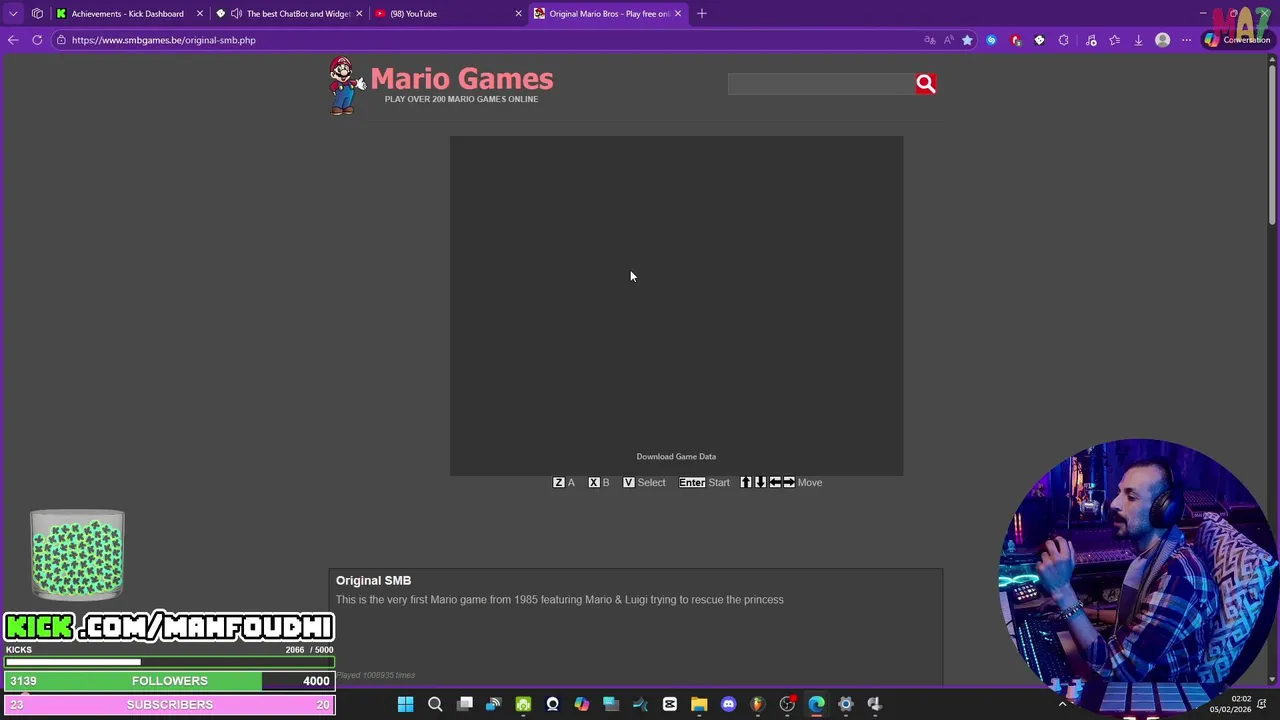Viewport: 1280px width, 720px height.
Task: Open Task View on the taskbar
Action: coord(464,705)
